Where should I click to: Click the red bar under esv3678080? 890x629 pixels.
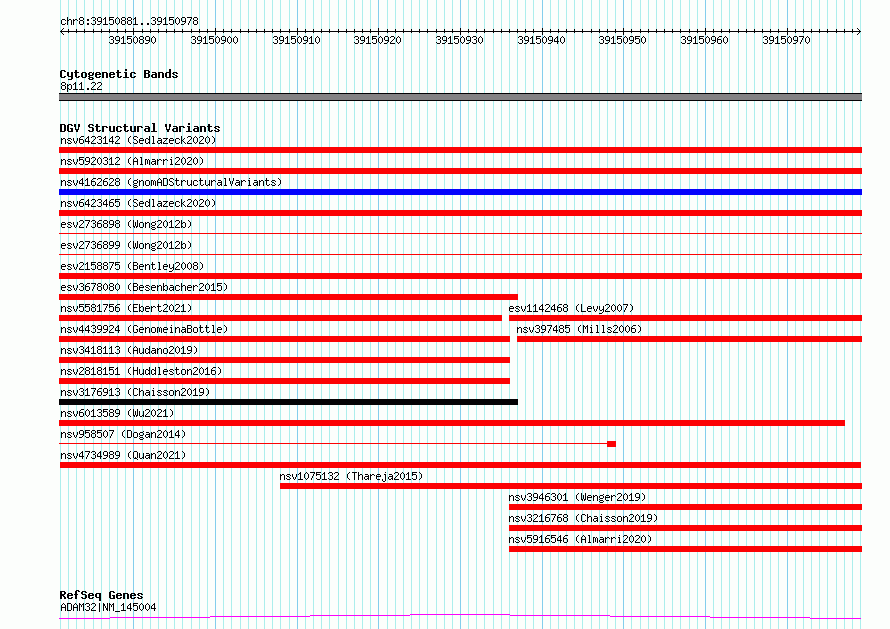(x=288, y=297)
